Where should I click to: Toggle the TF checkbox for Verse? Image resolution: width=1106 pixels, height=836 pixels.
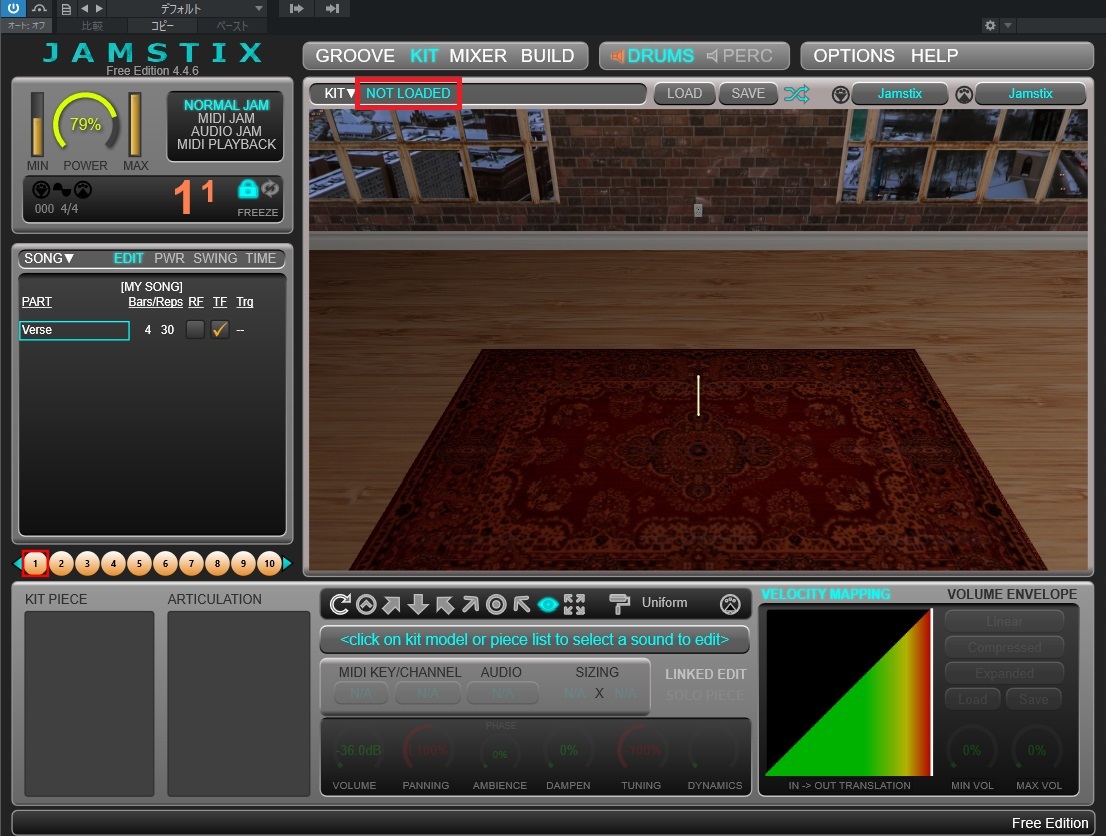pos(220,330)
